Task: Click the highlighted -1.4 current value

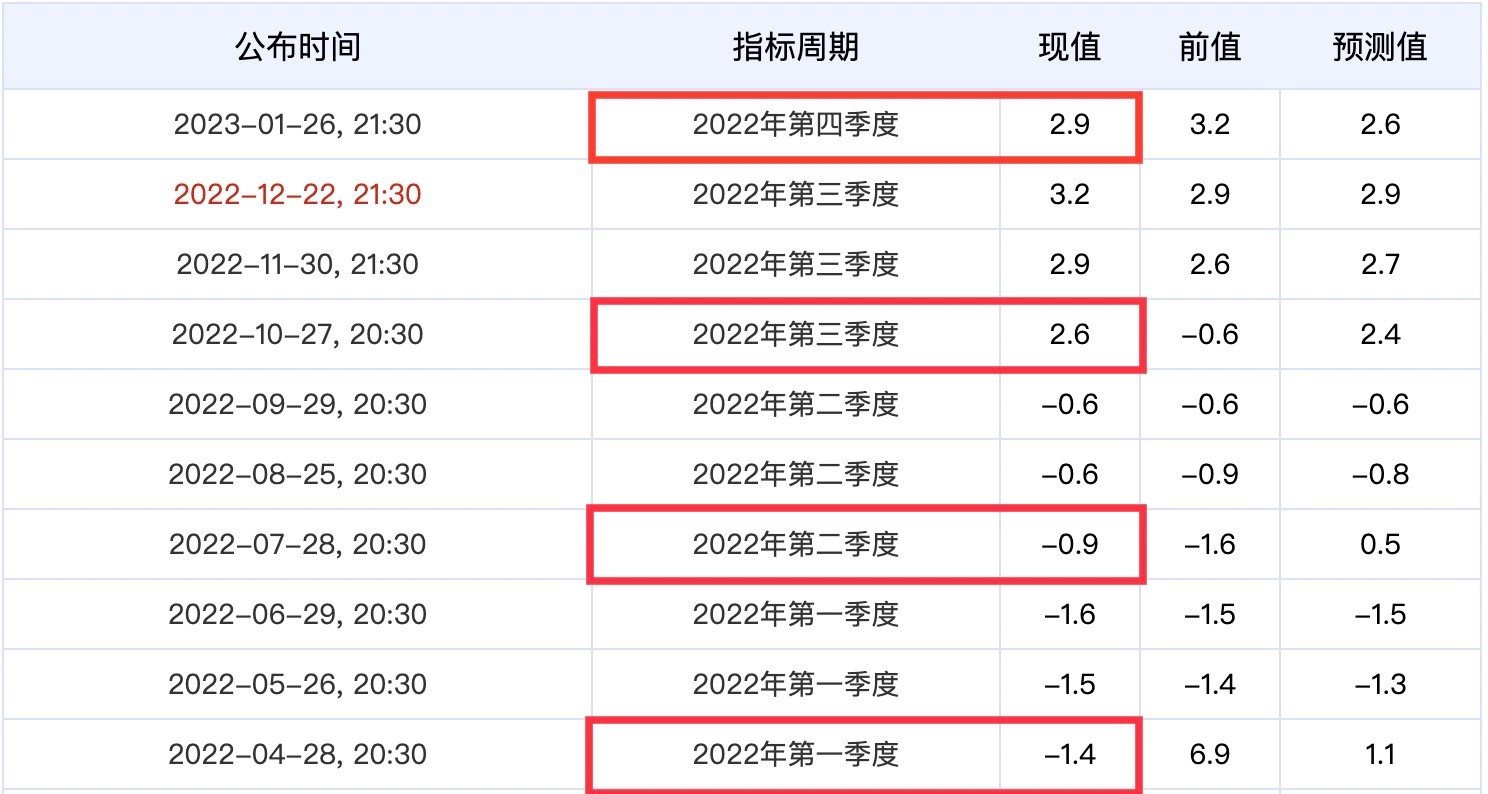Action: tap(1069, 754)
